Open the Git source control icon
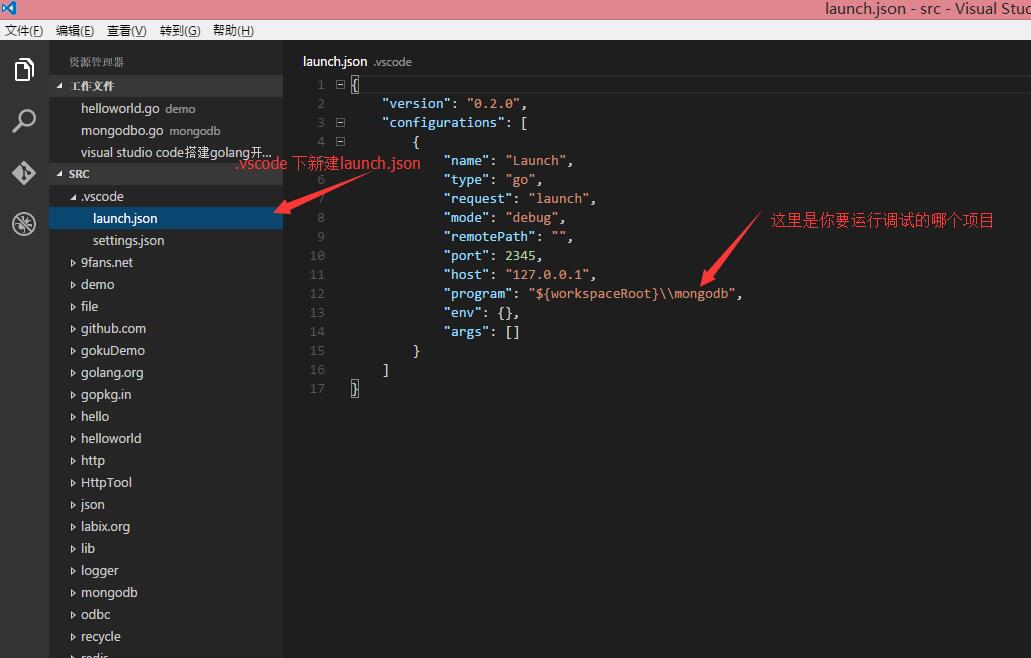This screenshot has width=1031, height=658. pos(24,172)
